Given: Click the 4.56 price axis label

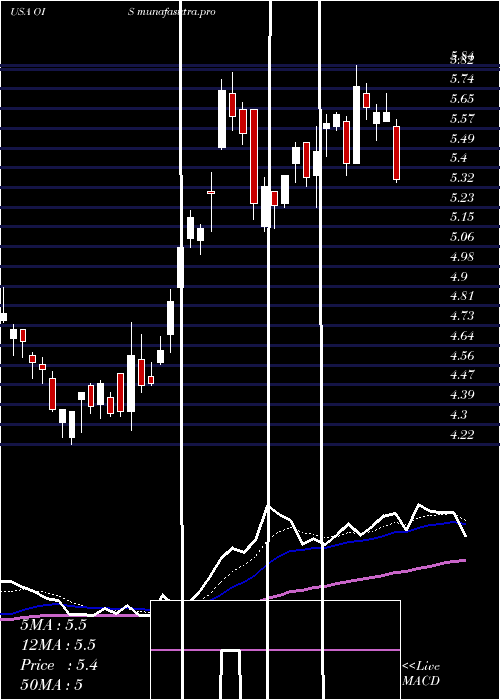Looking at the screenshot, I should click(462, 356).
